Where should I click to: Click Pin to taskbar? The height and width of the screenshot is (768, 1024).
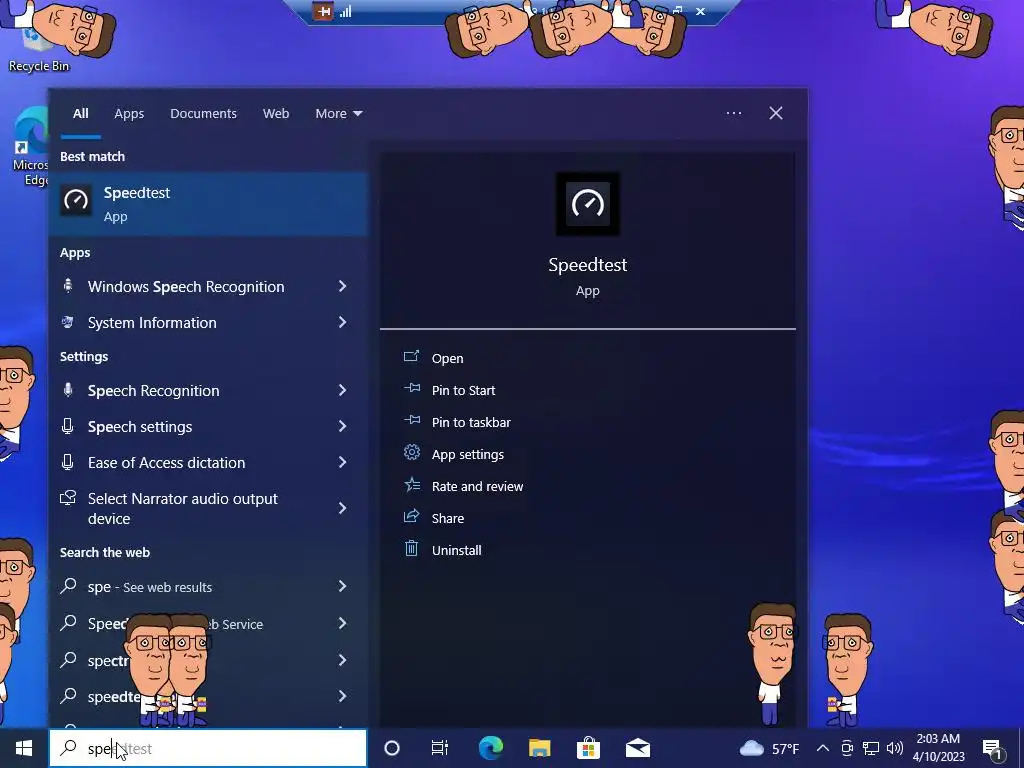[471, 422]
